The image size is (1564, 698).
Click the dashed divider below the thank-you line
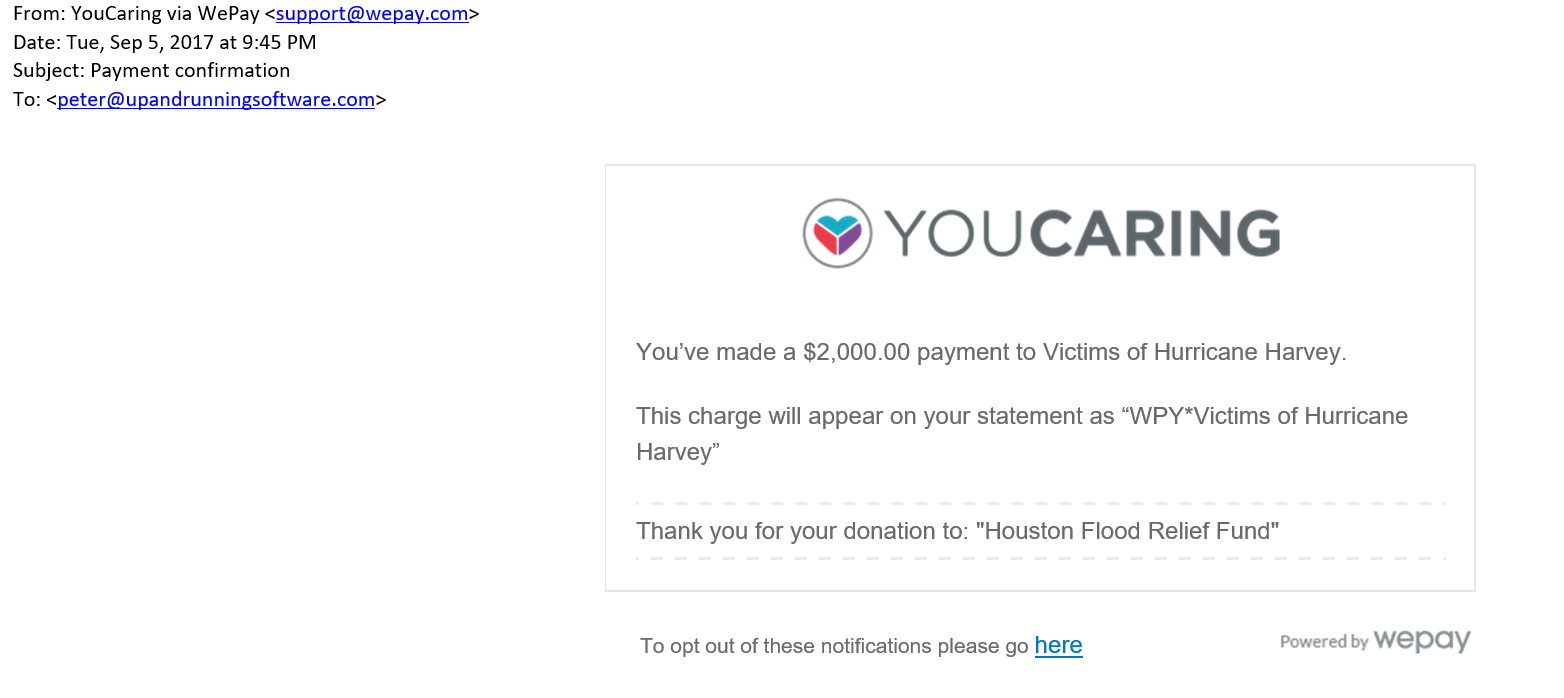pyautogui.click(x=1040, y=558)
